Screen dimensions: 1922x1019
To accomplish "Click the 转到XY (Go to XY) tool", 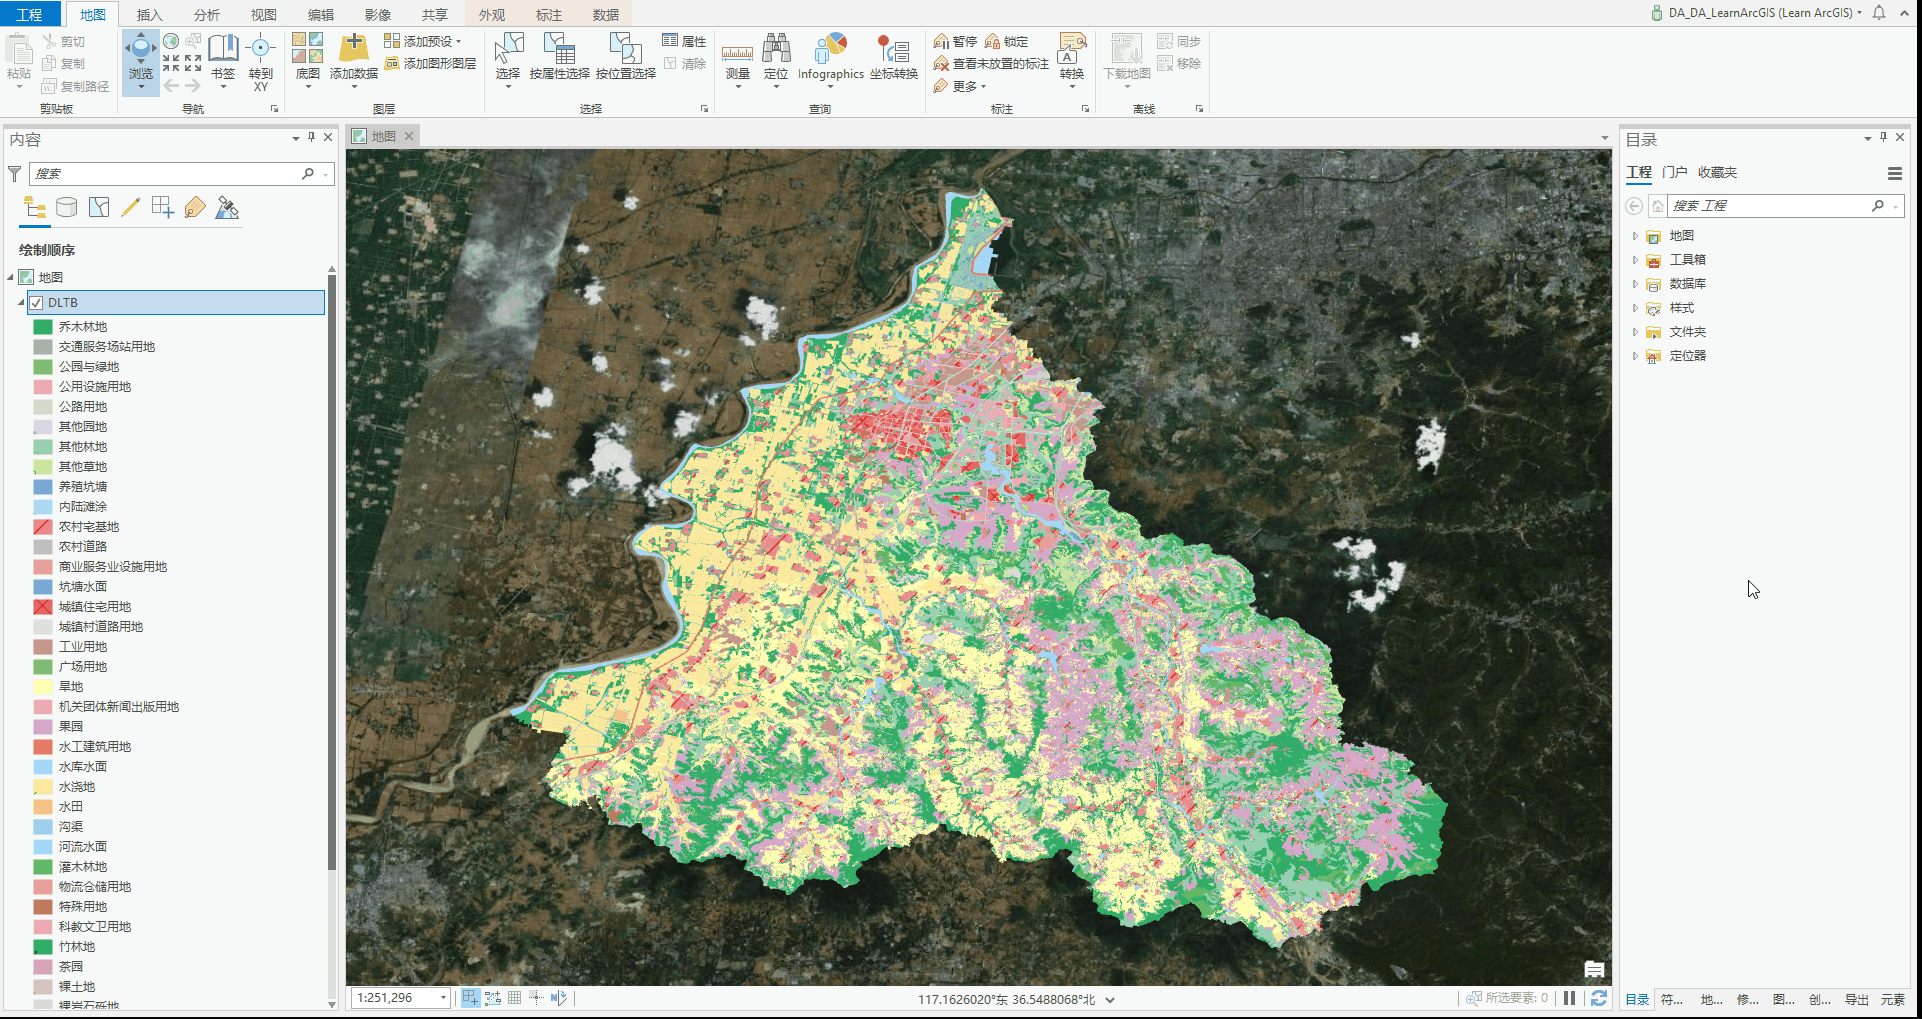I will 260,55.
